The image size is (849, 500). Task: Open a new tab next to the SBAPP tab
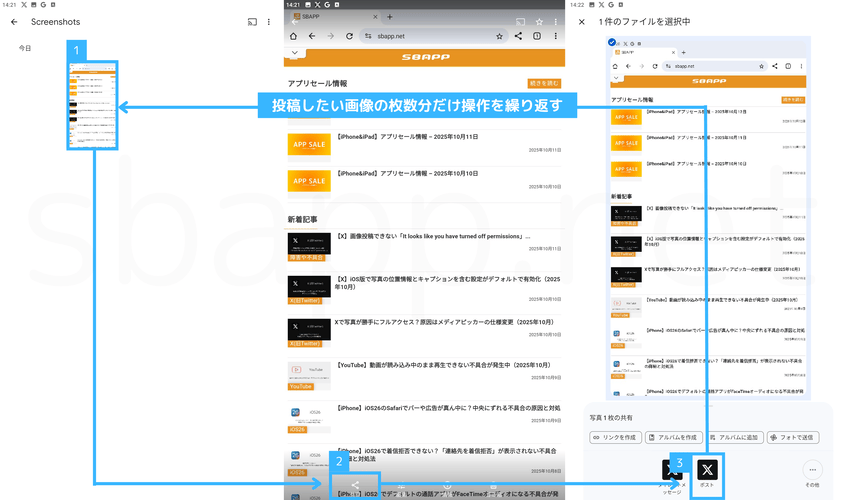tap(389, 17)
